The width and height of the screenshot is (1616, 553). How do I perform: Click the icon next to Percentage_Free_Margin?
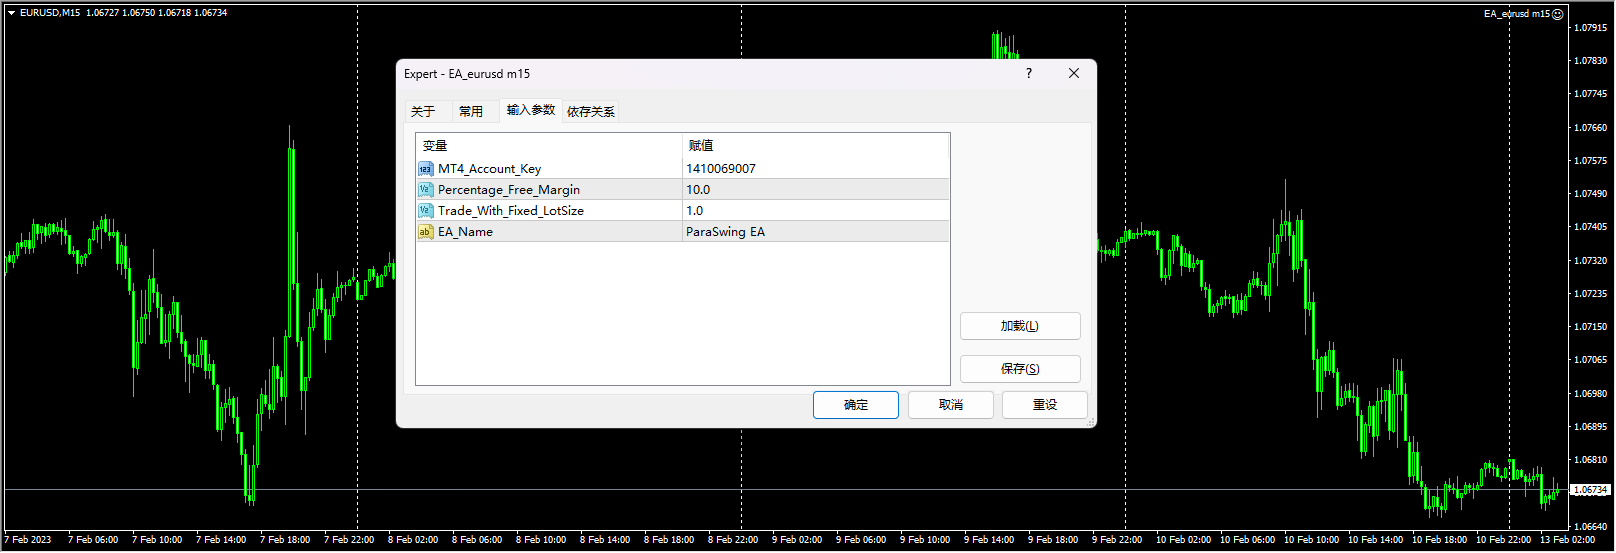[x=425, y=190]
